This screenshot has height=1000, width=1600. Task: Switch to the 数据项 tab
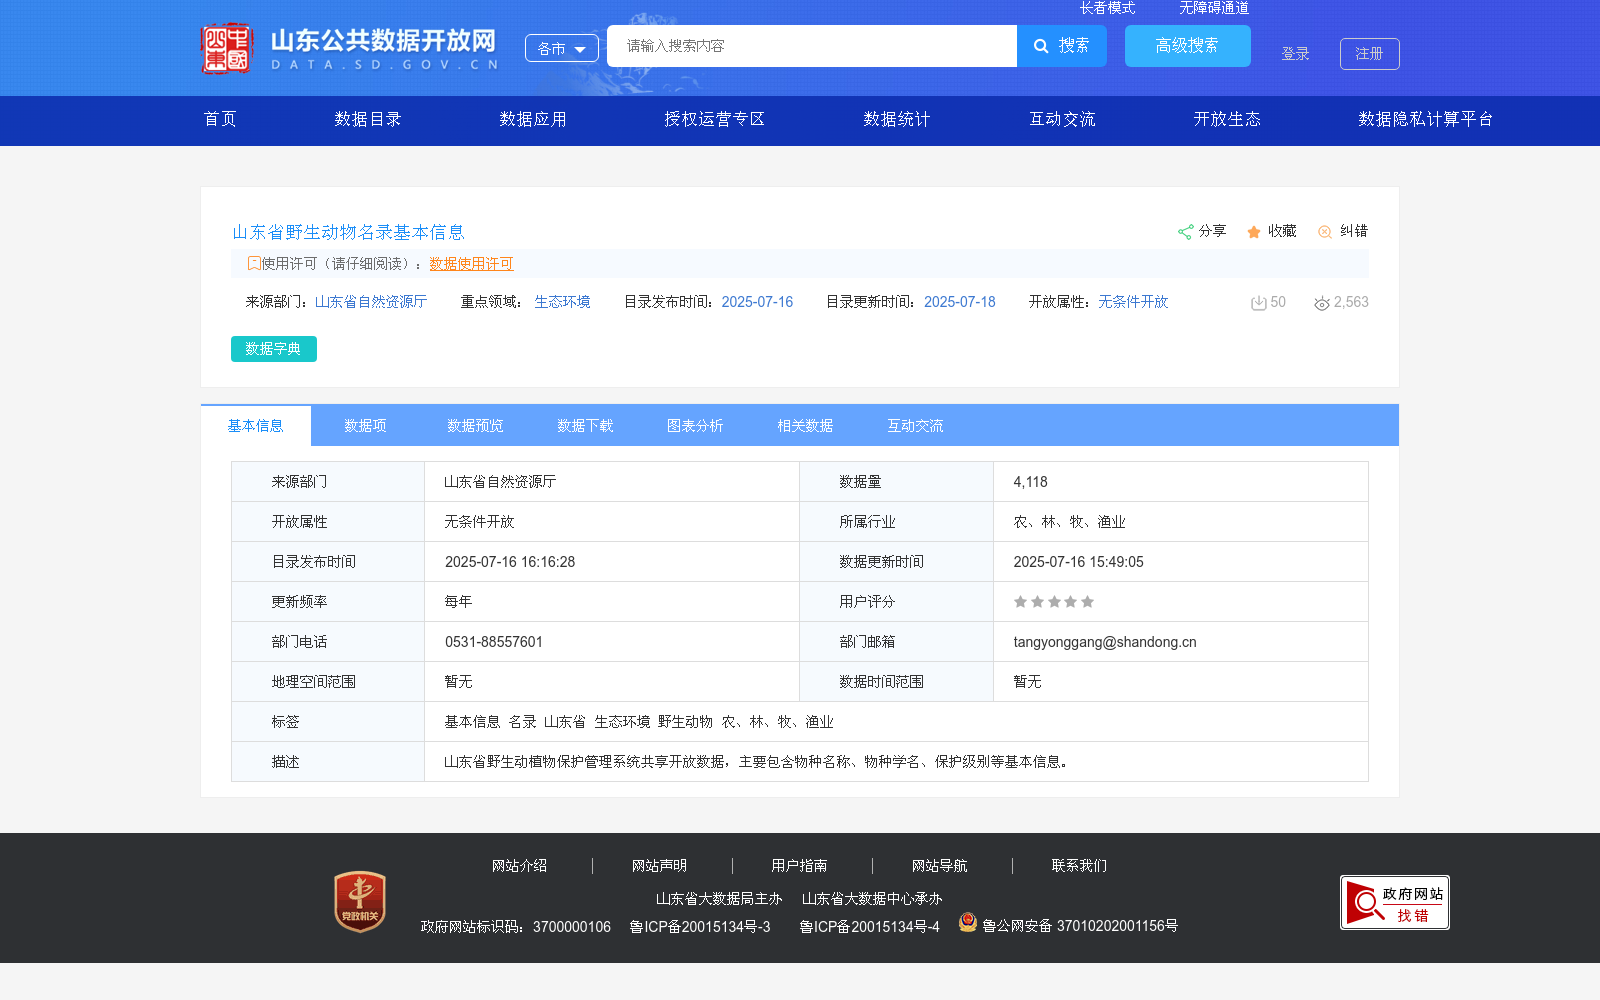[366, 426]
